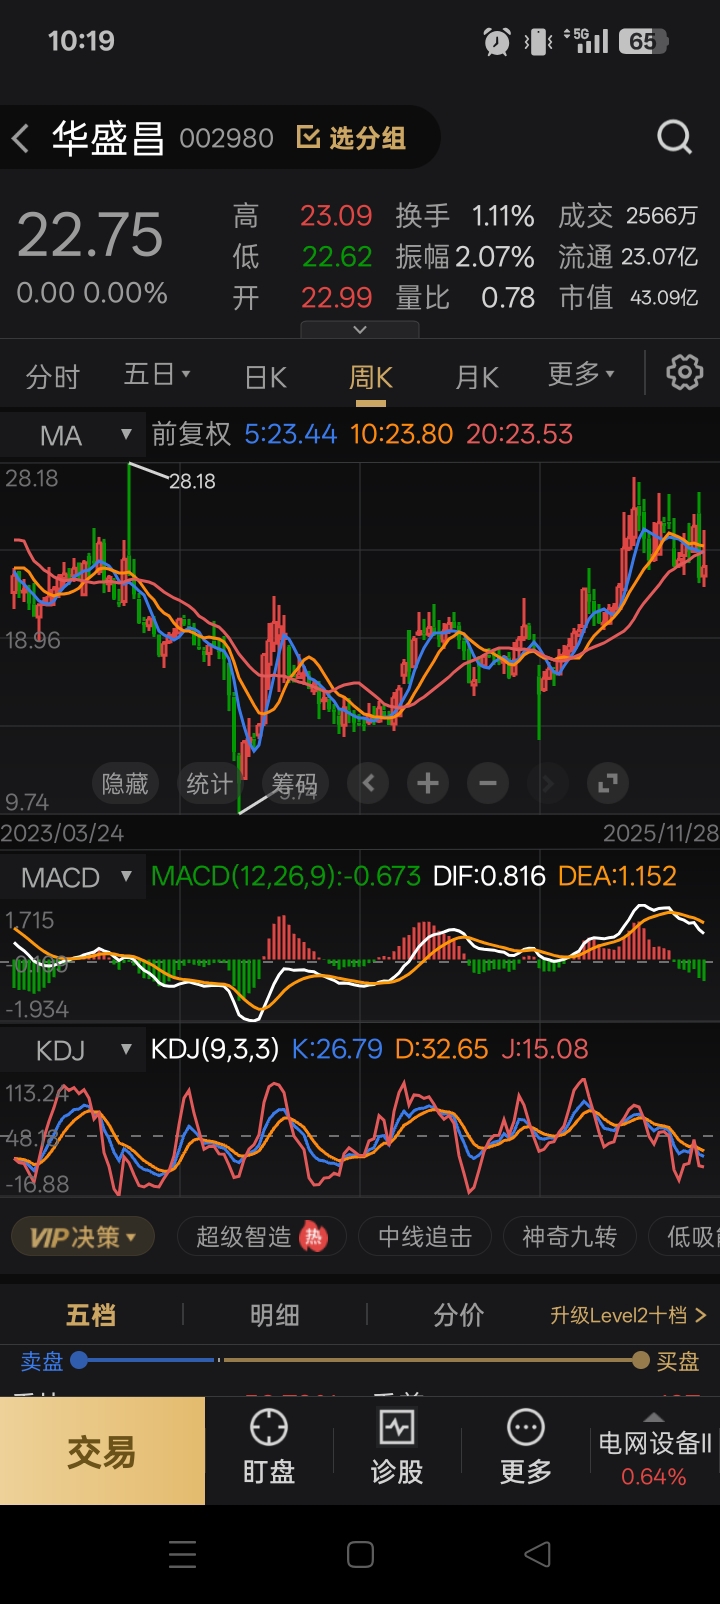
Task: Tap MA5 value 5:23.44
Action: pyautogui.click(x=290, y=434)
